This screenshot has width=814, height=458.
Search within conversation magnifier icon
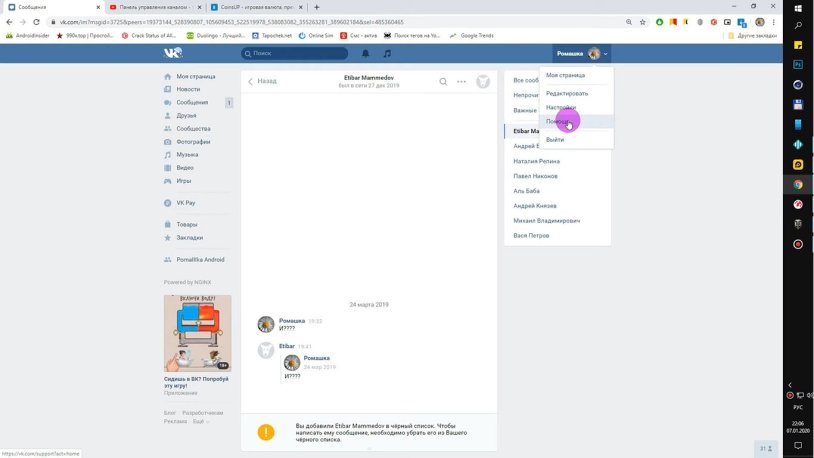point(443,82)
